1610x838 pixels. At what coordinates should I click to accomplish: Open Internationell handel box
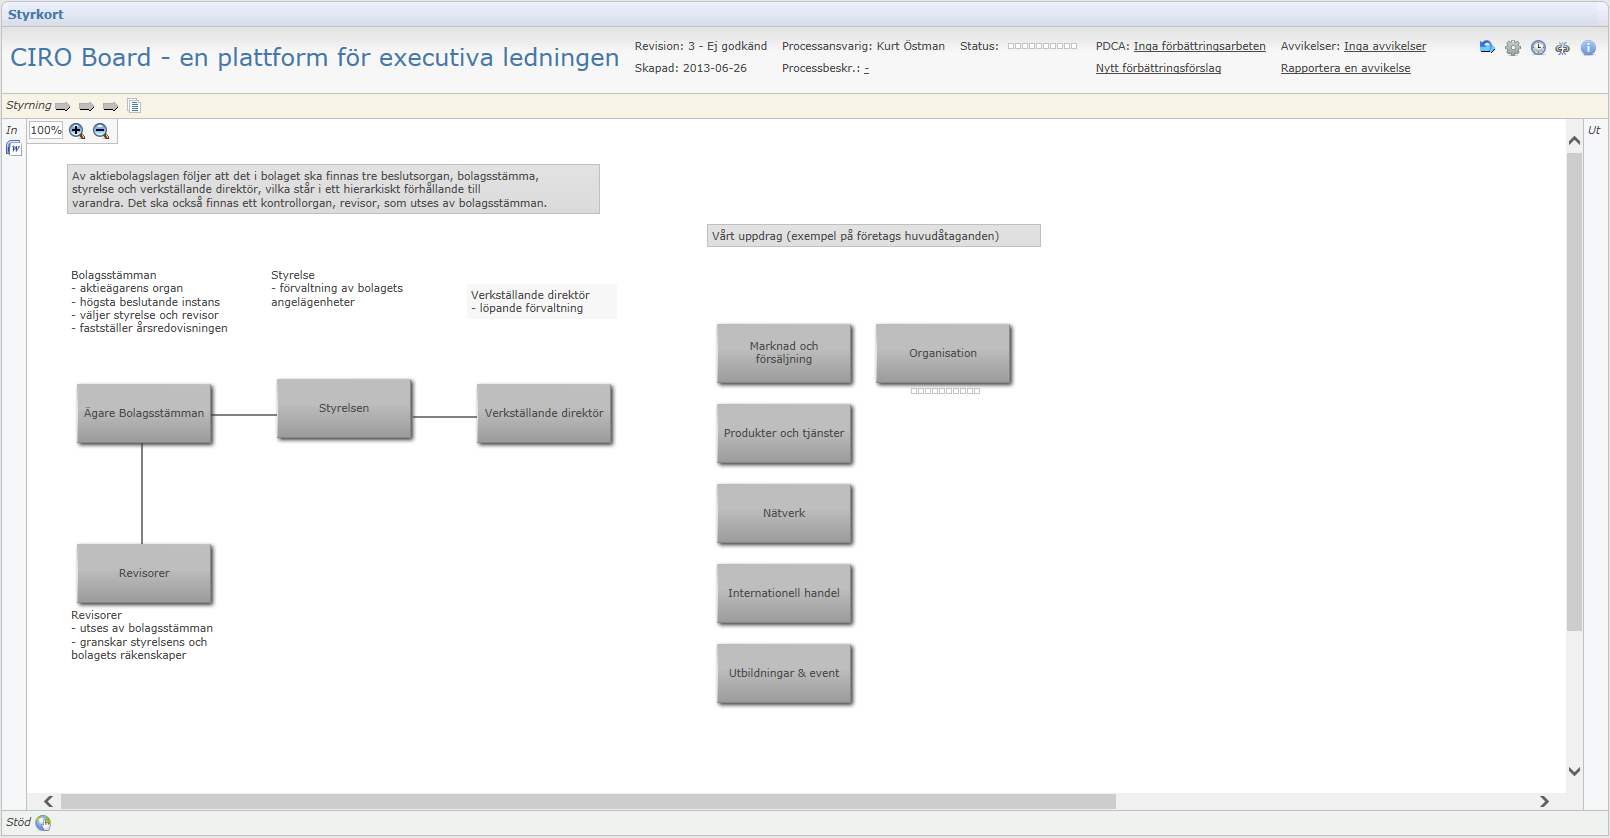(784, 593)
